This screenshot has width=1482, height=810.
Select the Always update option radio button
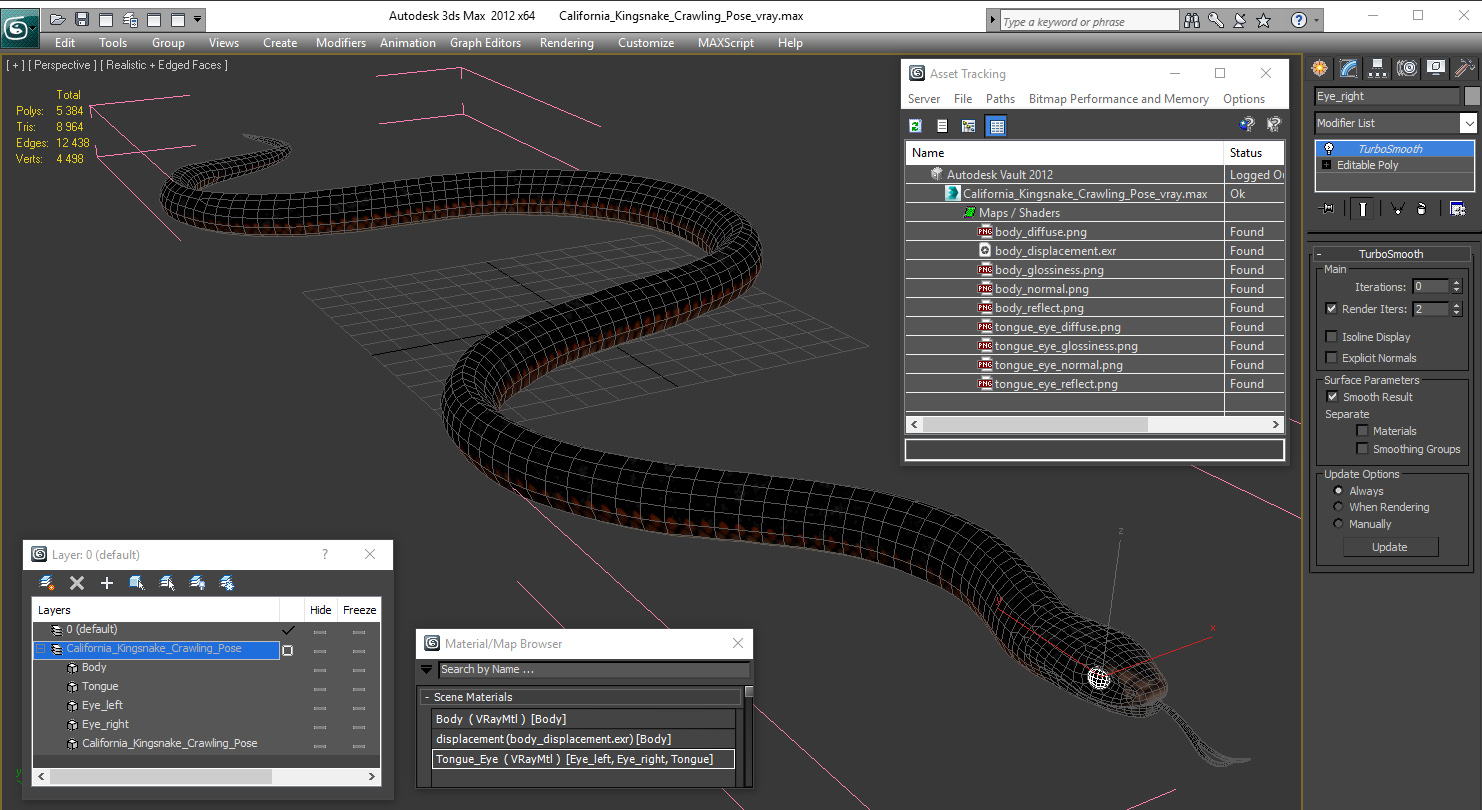(x=1339, y=491)
